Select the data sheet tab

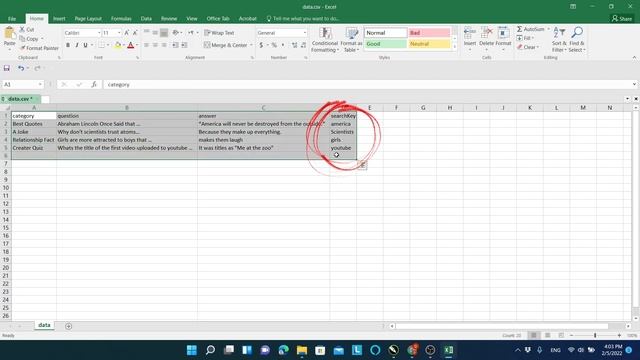click(44, 325)
